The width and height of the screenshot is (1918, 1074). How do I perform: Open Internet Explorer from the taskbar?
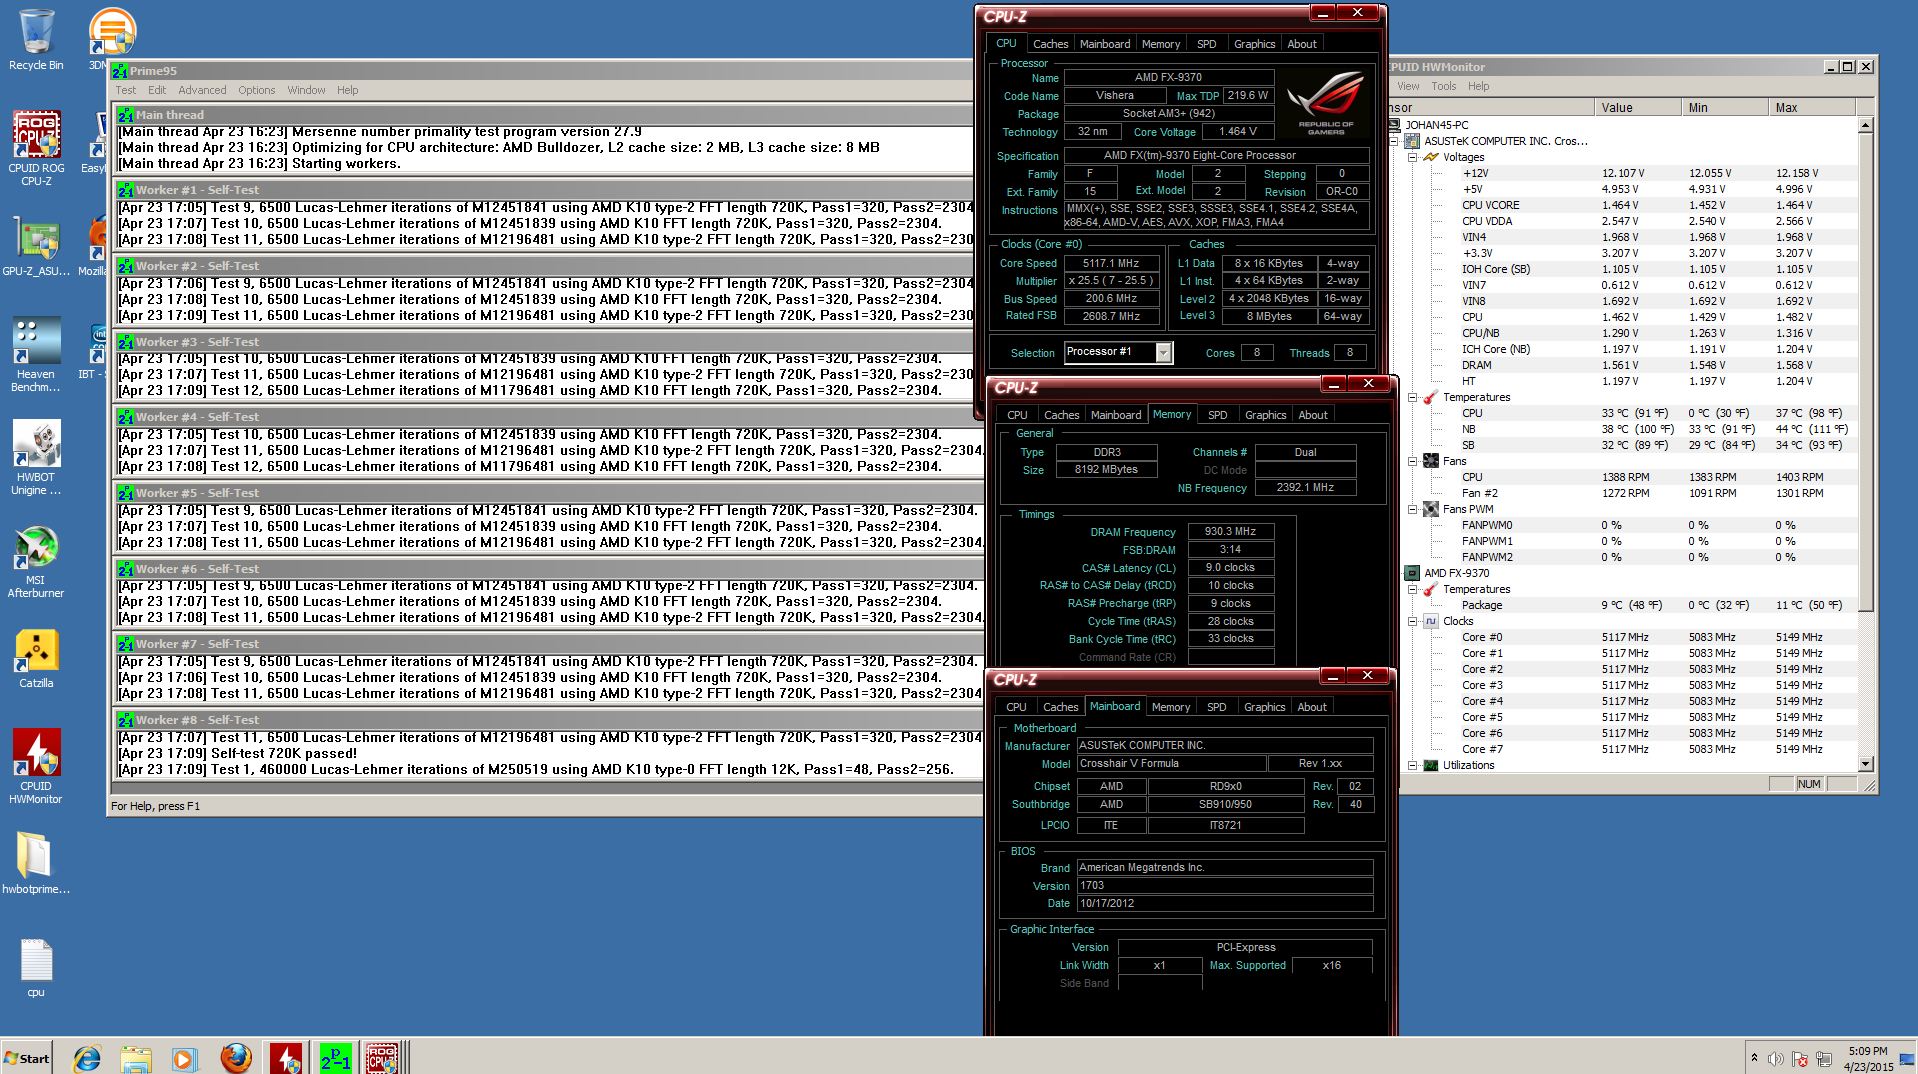(88, 1057)
